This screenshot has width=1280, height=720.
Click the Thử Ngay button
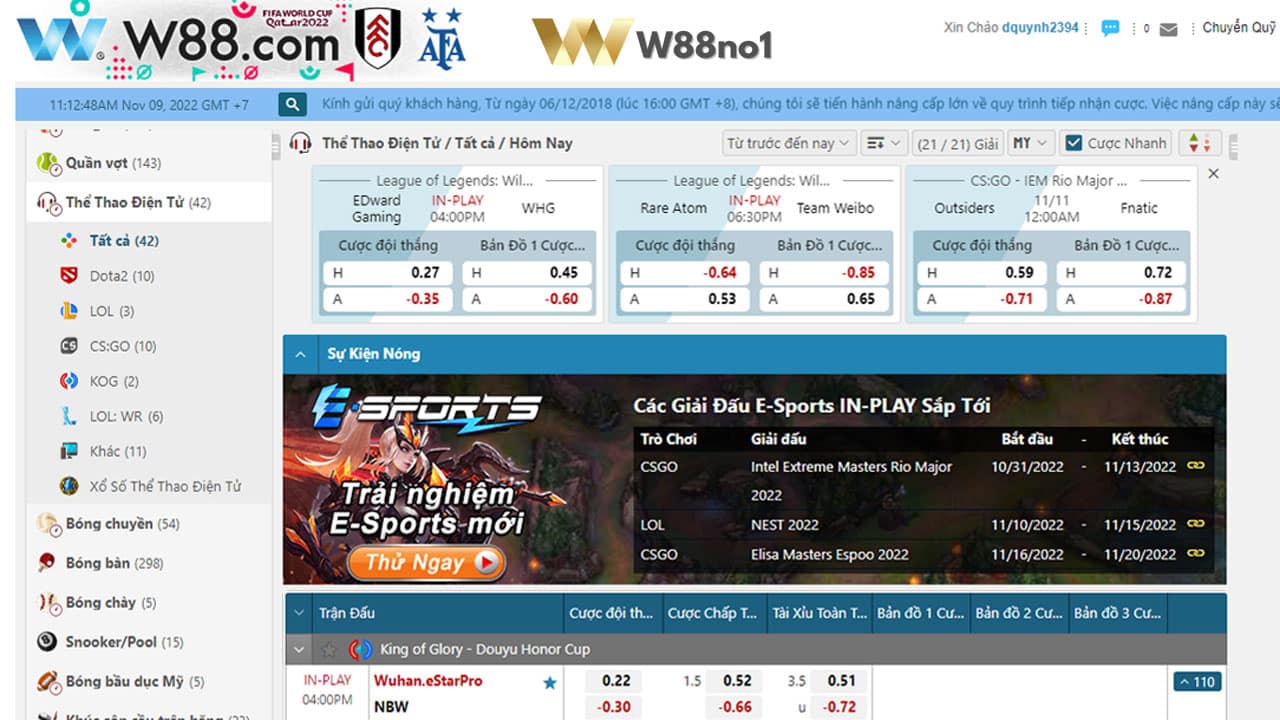424,563
